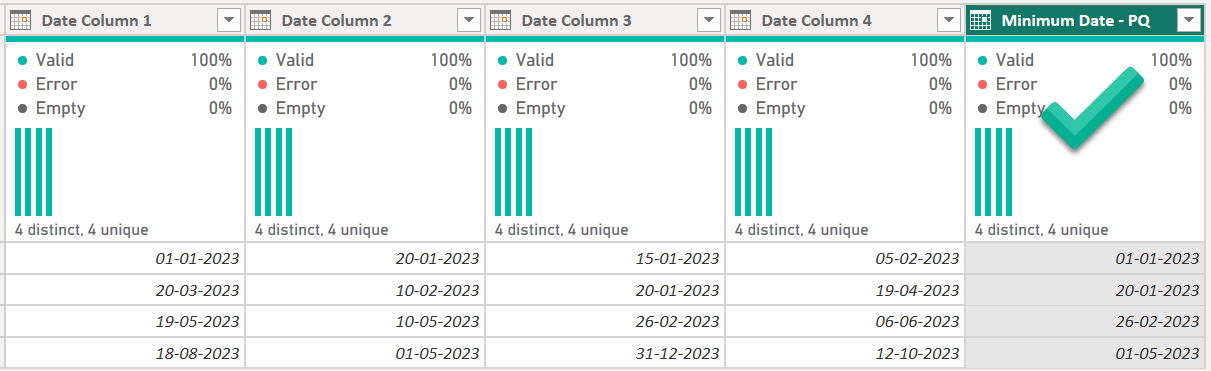Click the Date Column 1 data type icon
The image size is (1211, 371).
tap(20, 20)
